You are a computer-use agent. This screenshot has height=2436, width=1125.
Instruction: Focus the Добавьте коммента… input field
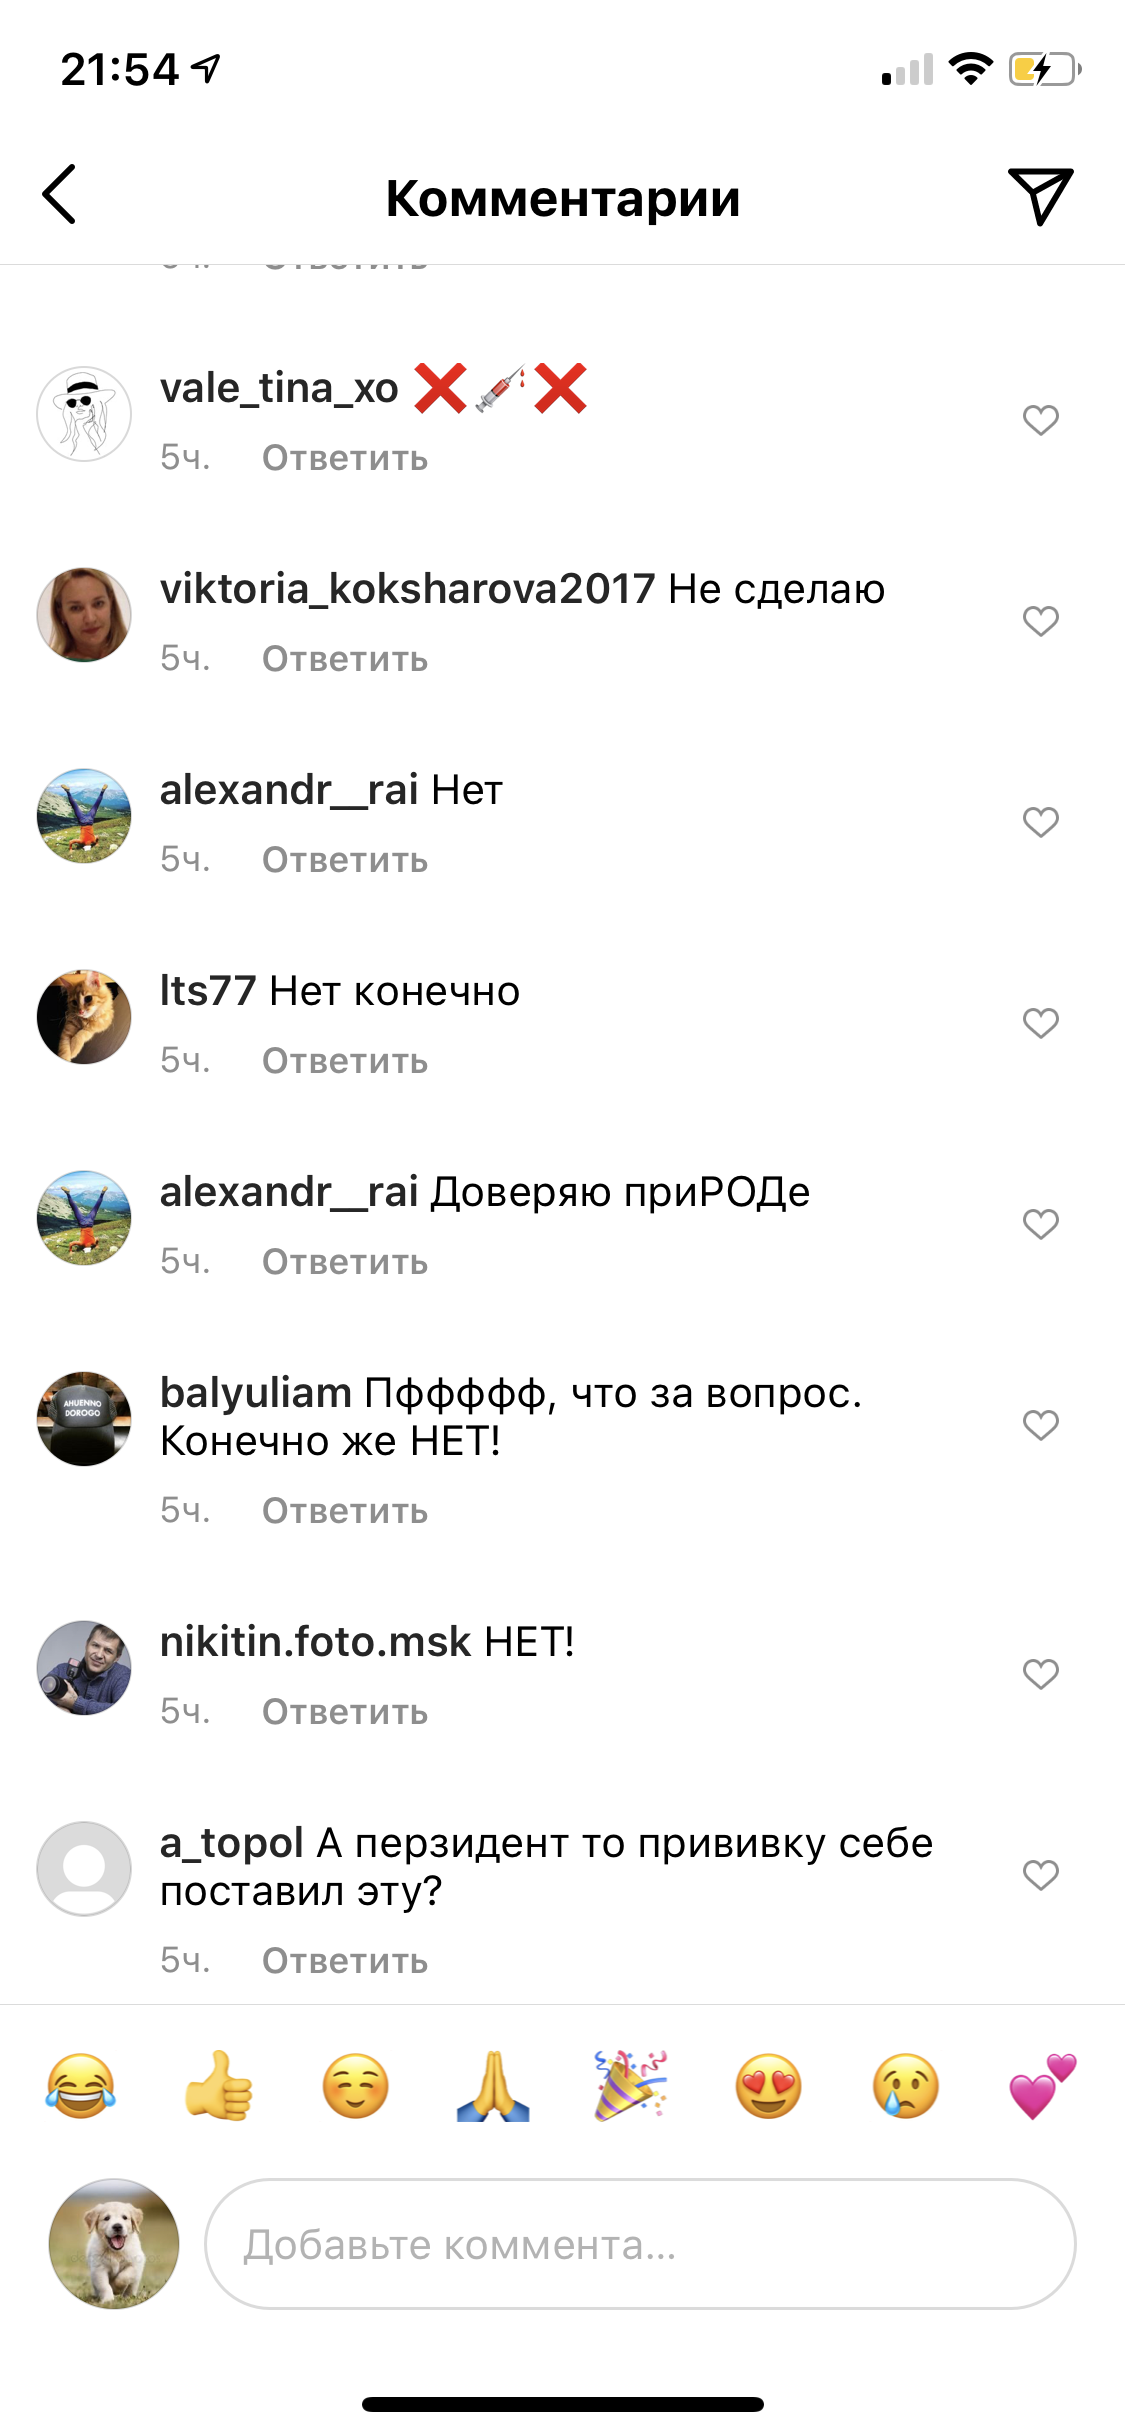(640, 2244)
